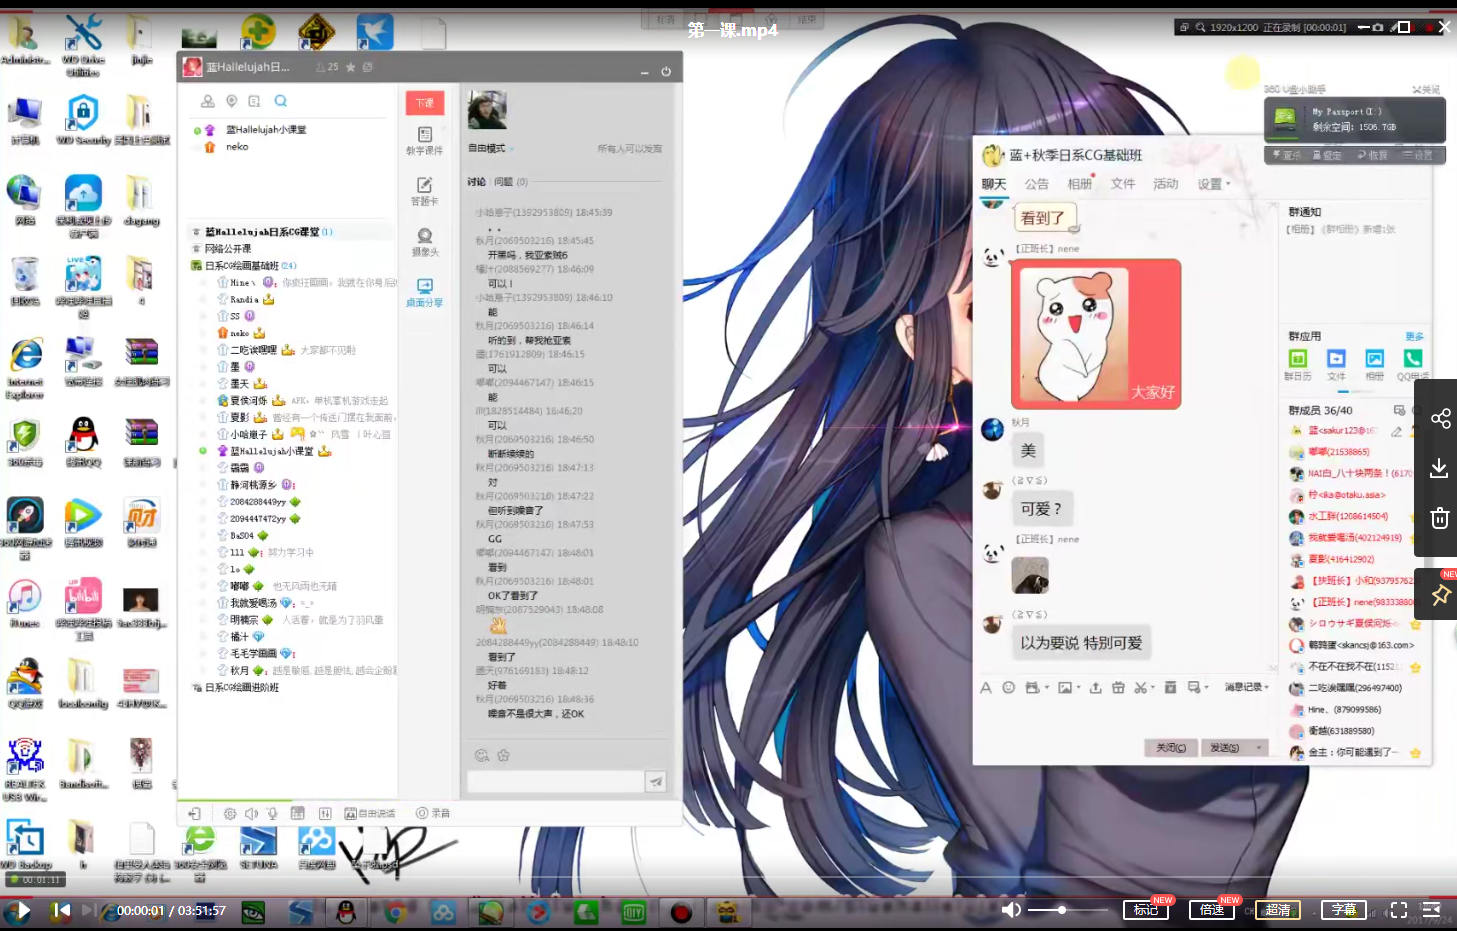Switch to the 问题 tab in discussion panel

tap(503, 182)
